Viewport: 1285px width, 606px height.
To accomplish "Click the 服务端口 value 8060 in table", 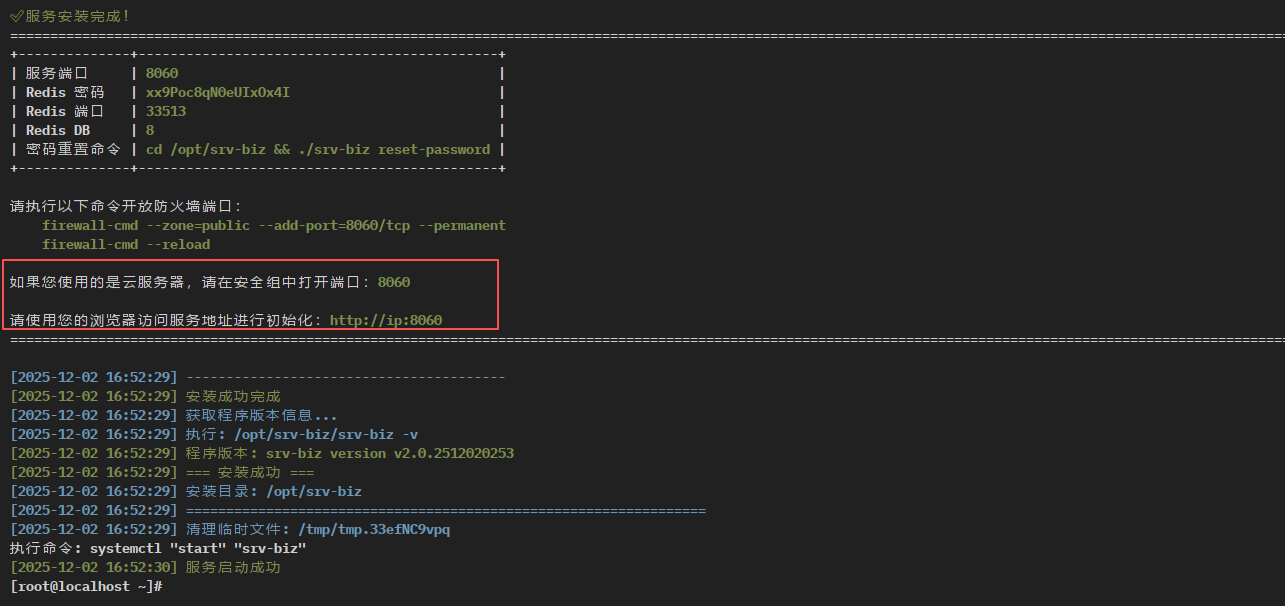I will coord(162,74).
